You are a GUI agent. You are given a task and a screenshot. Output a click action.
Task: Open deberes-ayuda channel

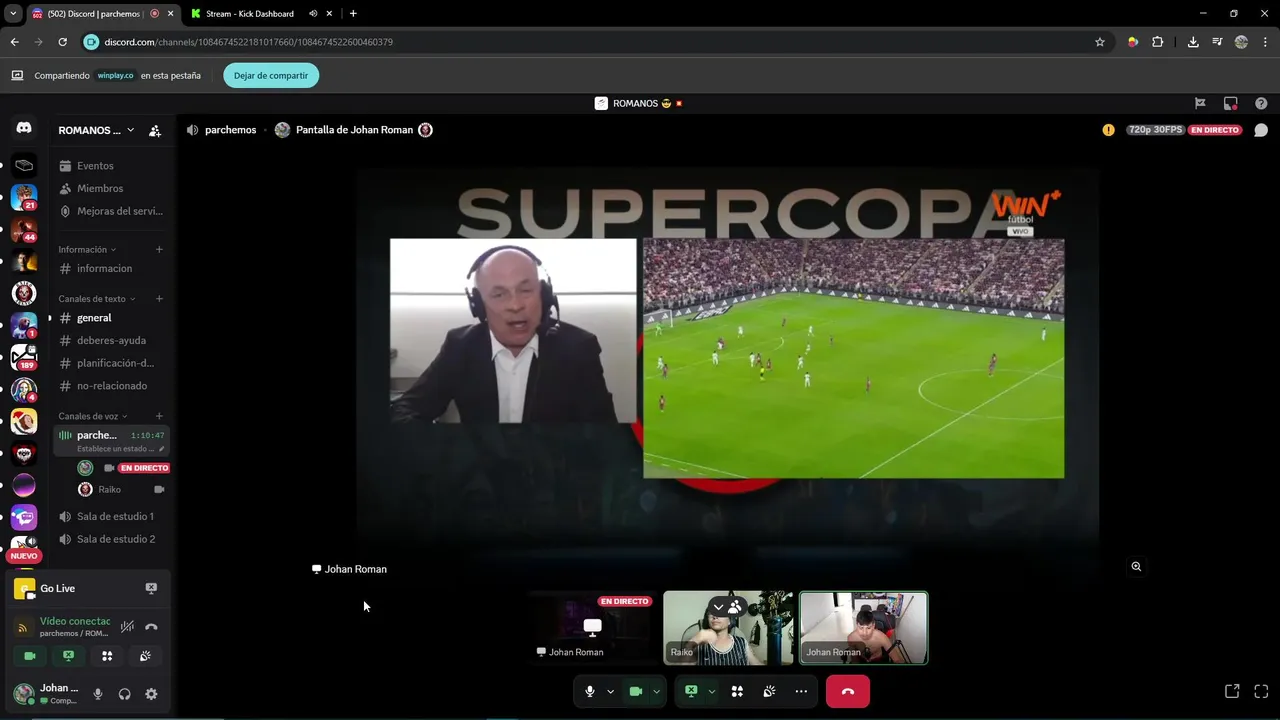coord(111,340)
